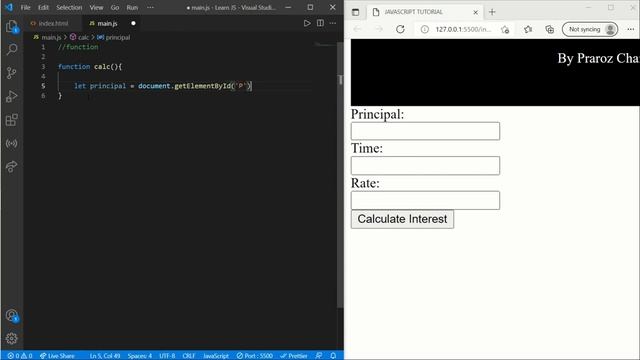Image resolution: width=640 pixels, height=360 pixels.
Task: View site information icon in address bar
Action: click(424, 29)
